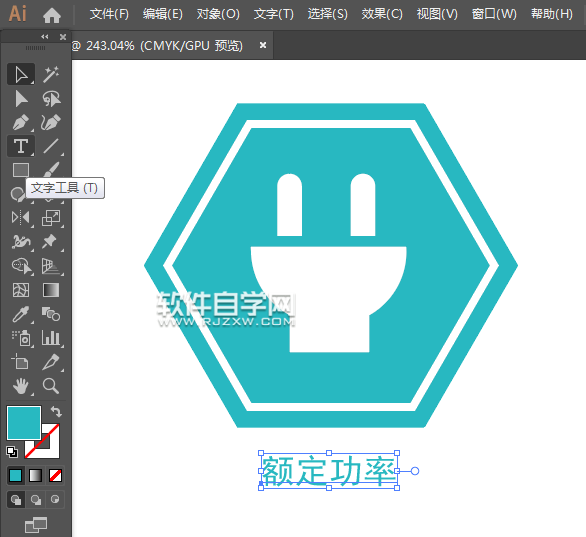Select the Column Graph tool
586x537 pixels.
pos(51,338)
